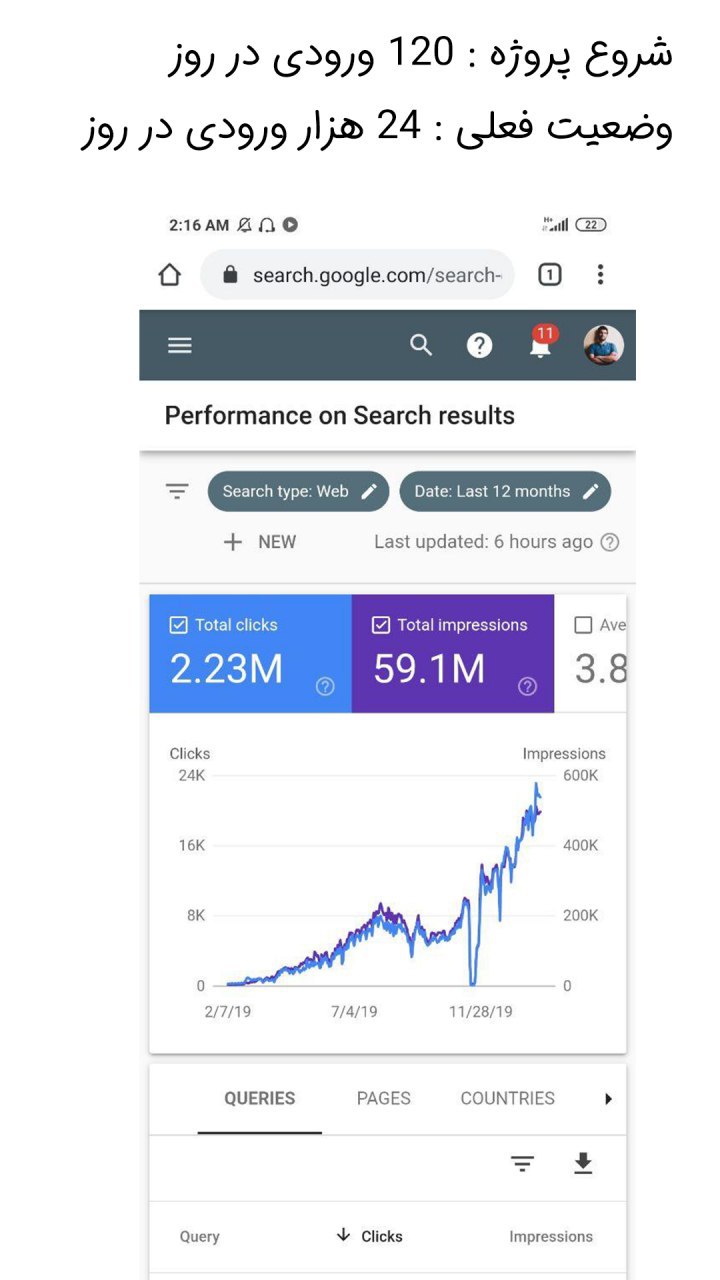Toggle the Total impressions checkbox

tap(381, 625)
